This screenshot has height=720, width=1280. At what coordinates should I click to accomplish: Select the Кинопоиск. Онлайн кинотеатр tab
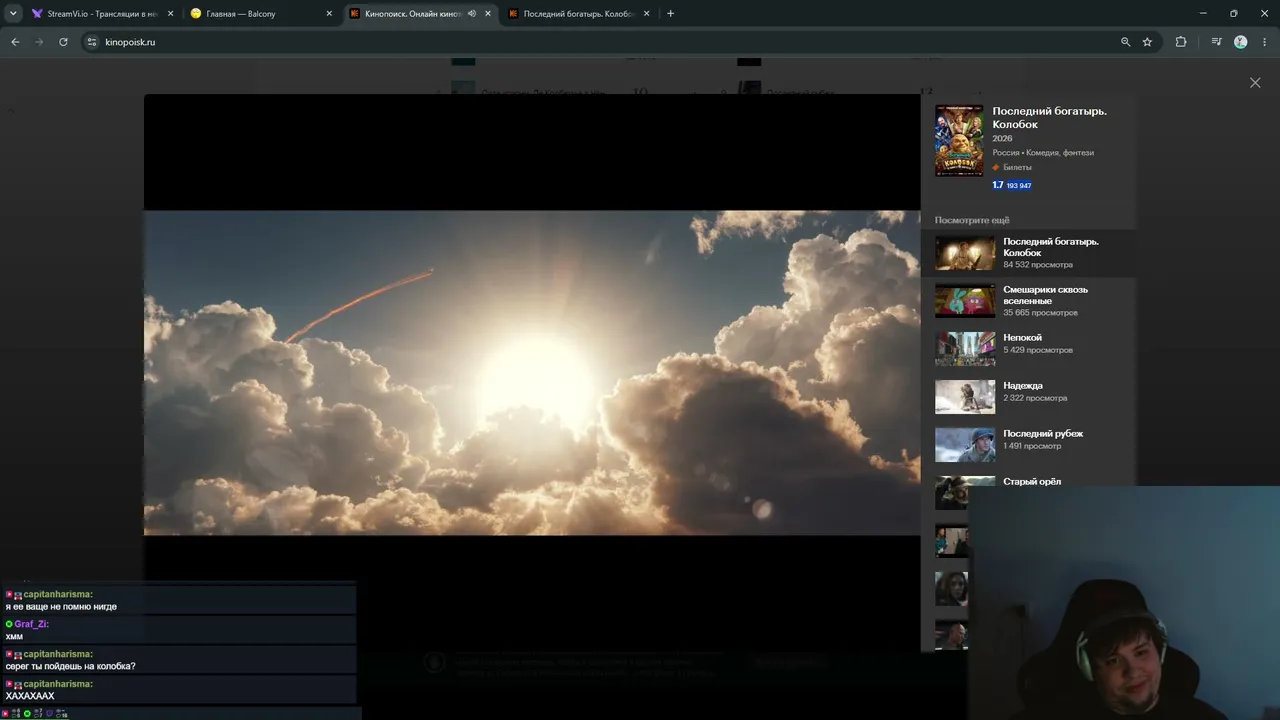[x=419, y=14]
